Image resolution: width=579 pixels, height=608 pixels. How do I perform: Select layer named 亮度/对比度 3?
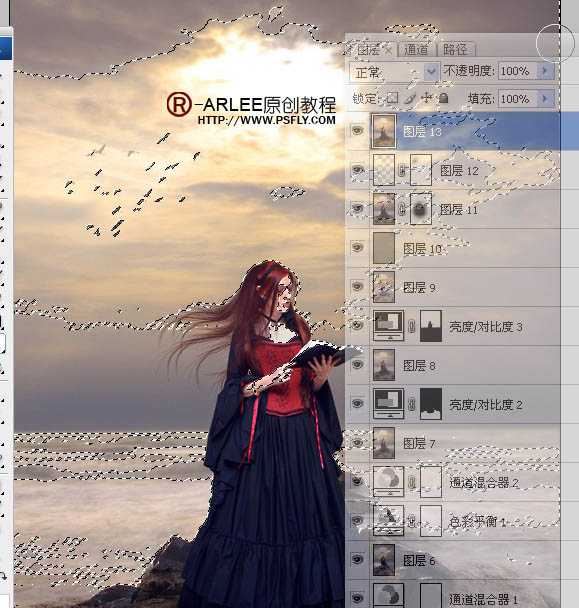(486, 327)
